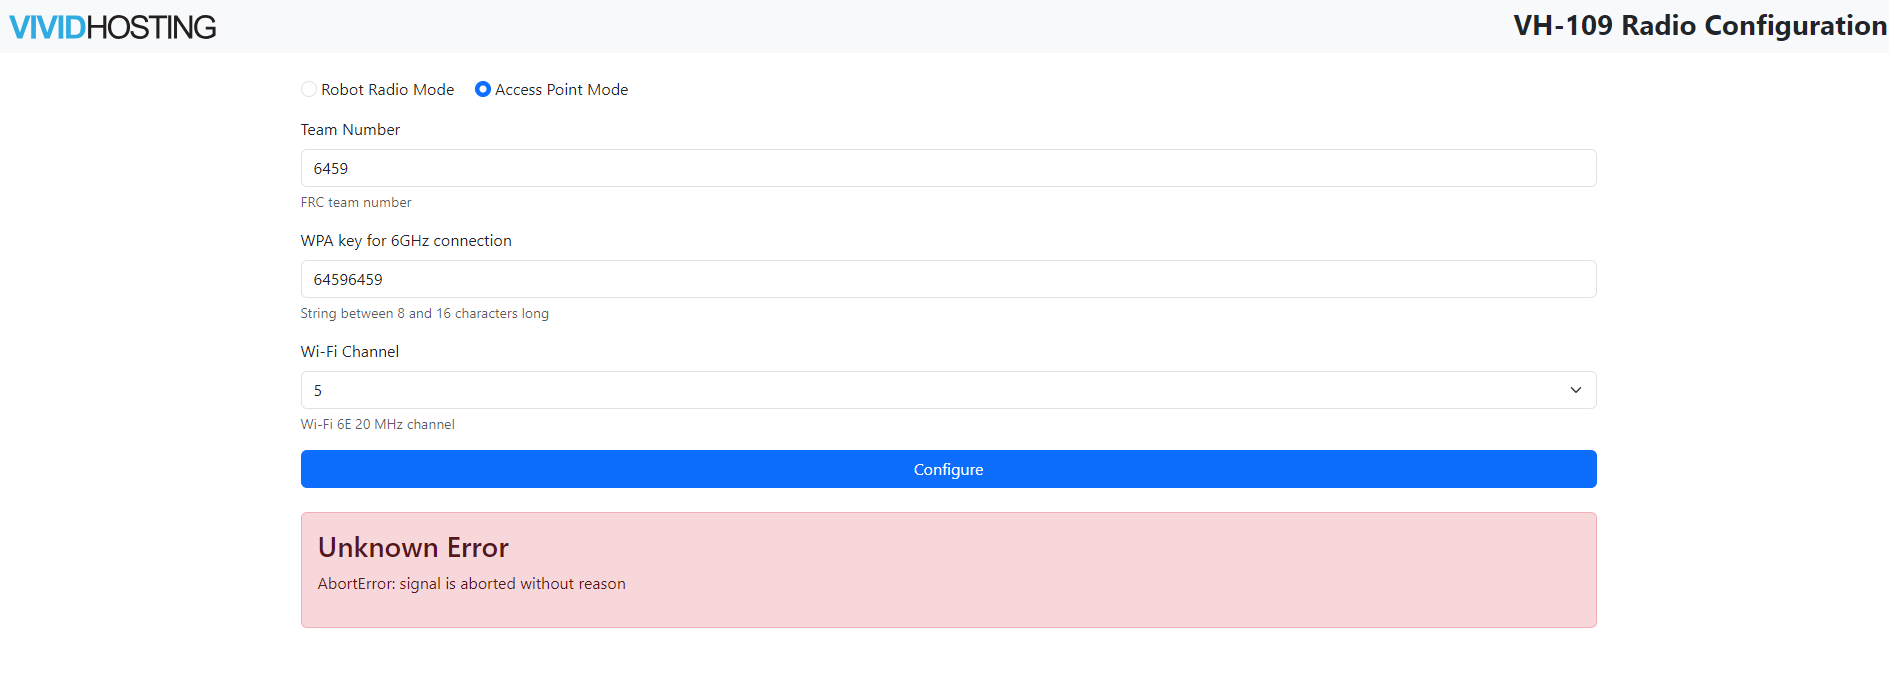Select the Access Point Mode radio button
This screenshot has width=1889, height=674.
point(483,89)
